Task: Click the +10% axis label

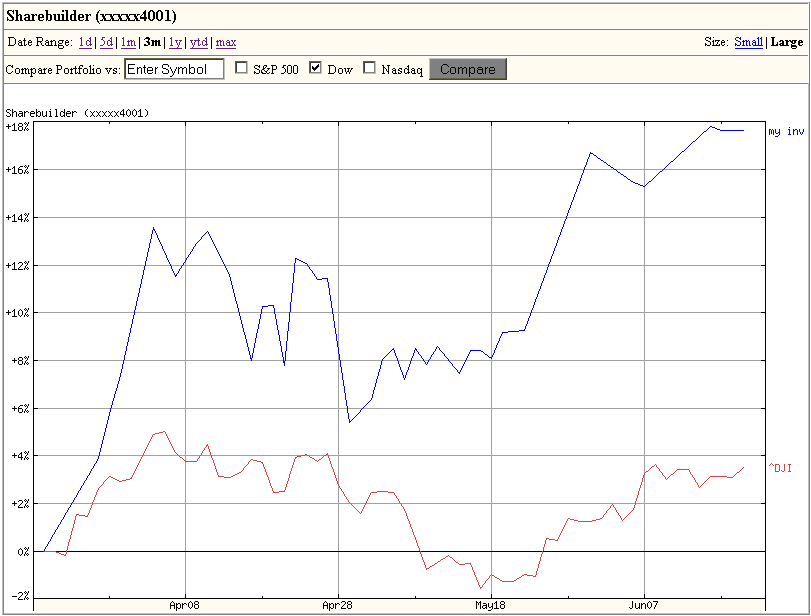Action: point(18,313)
